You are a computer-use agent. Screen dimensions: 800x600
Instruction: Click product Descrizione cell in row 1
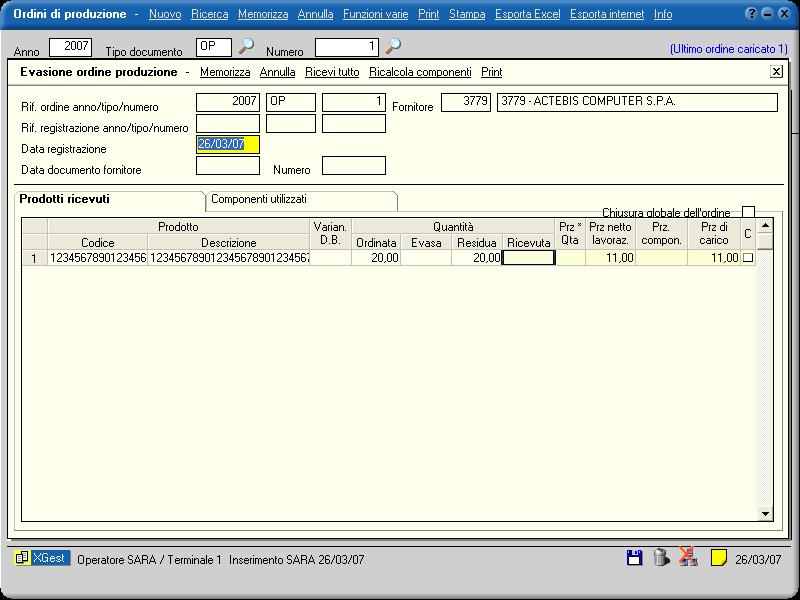(x=229, y=258)
